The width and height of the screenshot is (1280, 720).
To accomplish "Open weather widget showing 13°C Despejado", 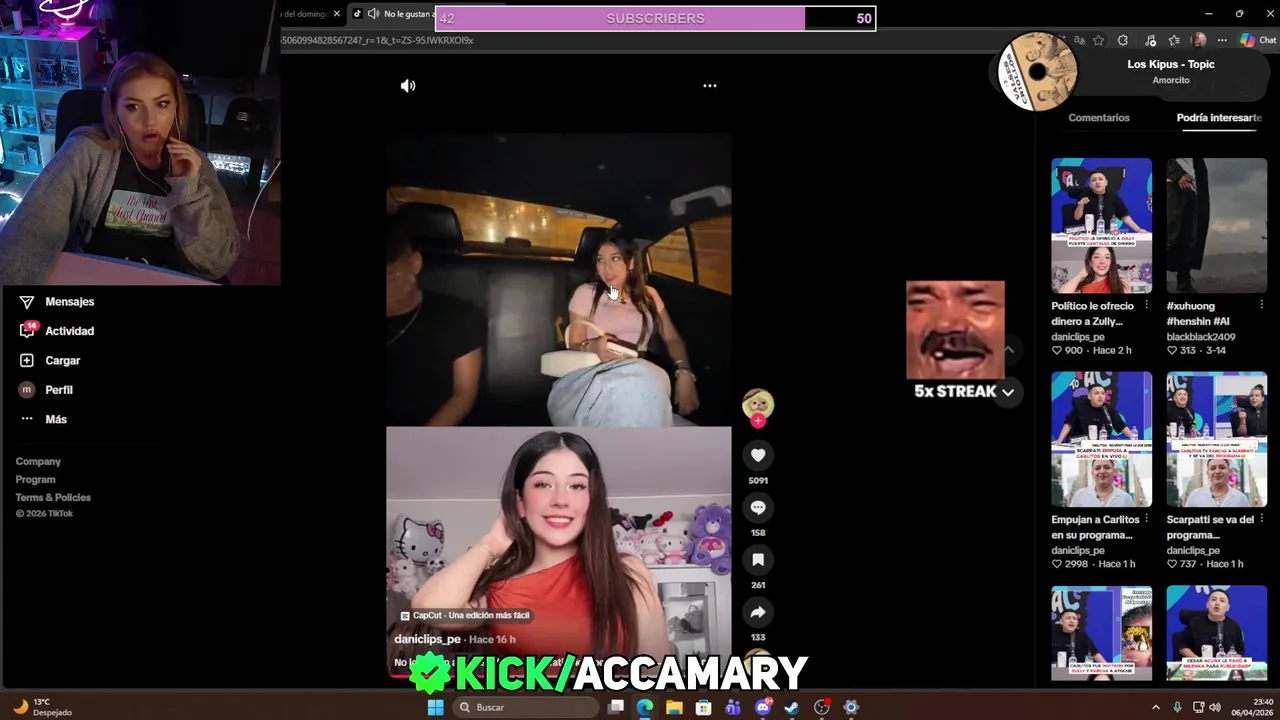I will click(x=42, y=707).
